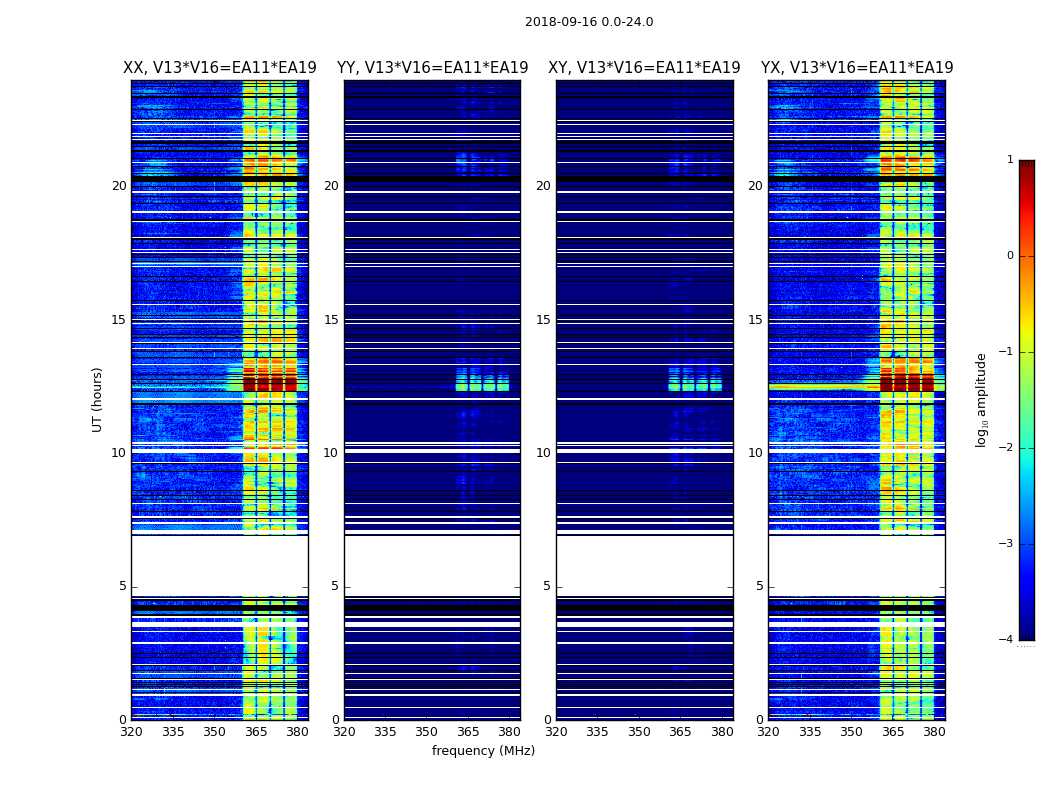This screenshot has width=1050, height=800.
Task: Click the YY, V13*V16=EA11*EA19 panel title
Action: pos(433,68)
